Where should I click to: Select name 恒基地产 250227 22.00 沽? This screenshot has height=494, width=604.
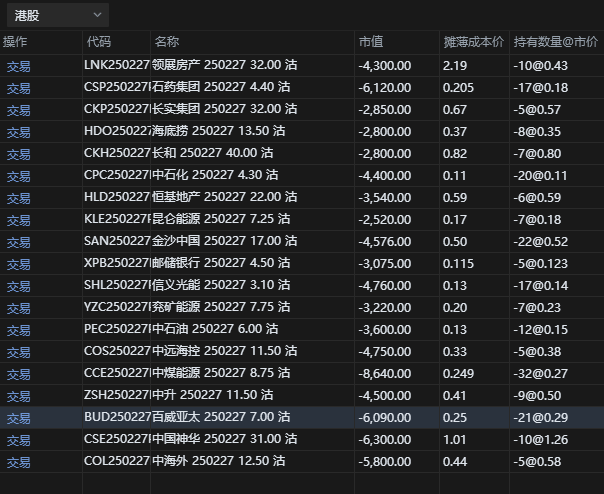pyautogui.click(x=225, y=197)
